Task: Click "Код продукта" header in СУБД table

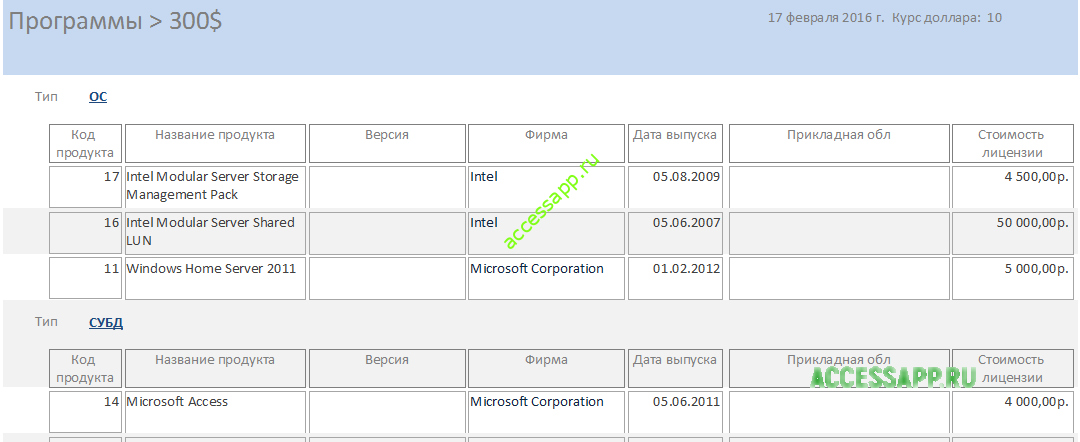Action: [85, 369]
